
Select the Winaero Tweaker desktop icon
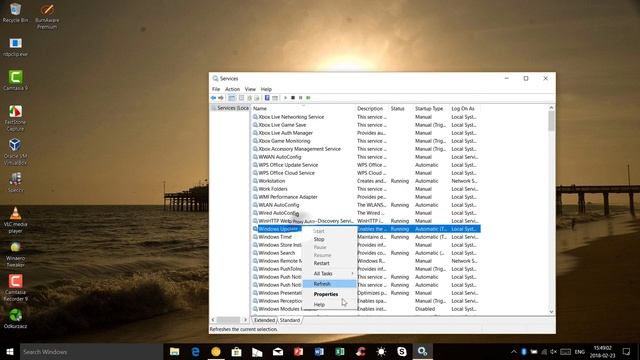[16, 254]
